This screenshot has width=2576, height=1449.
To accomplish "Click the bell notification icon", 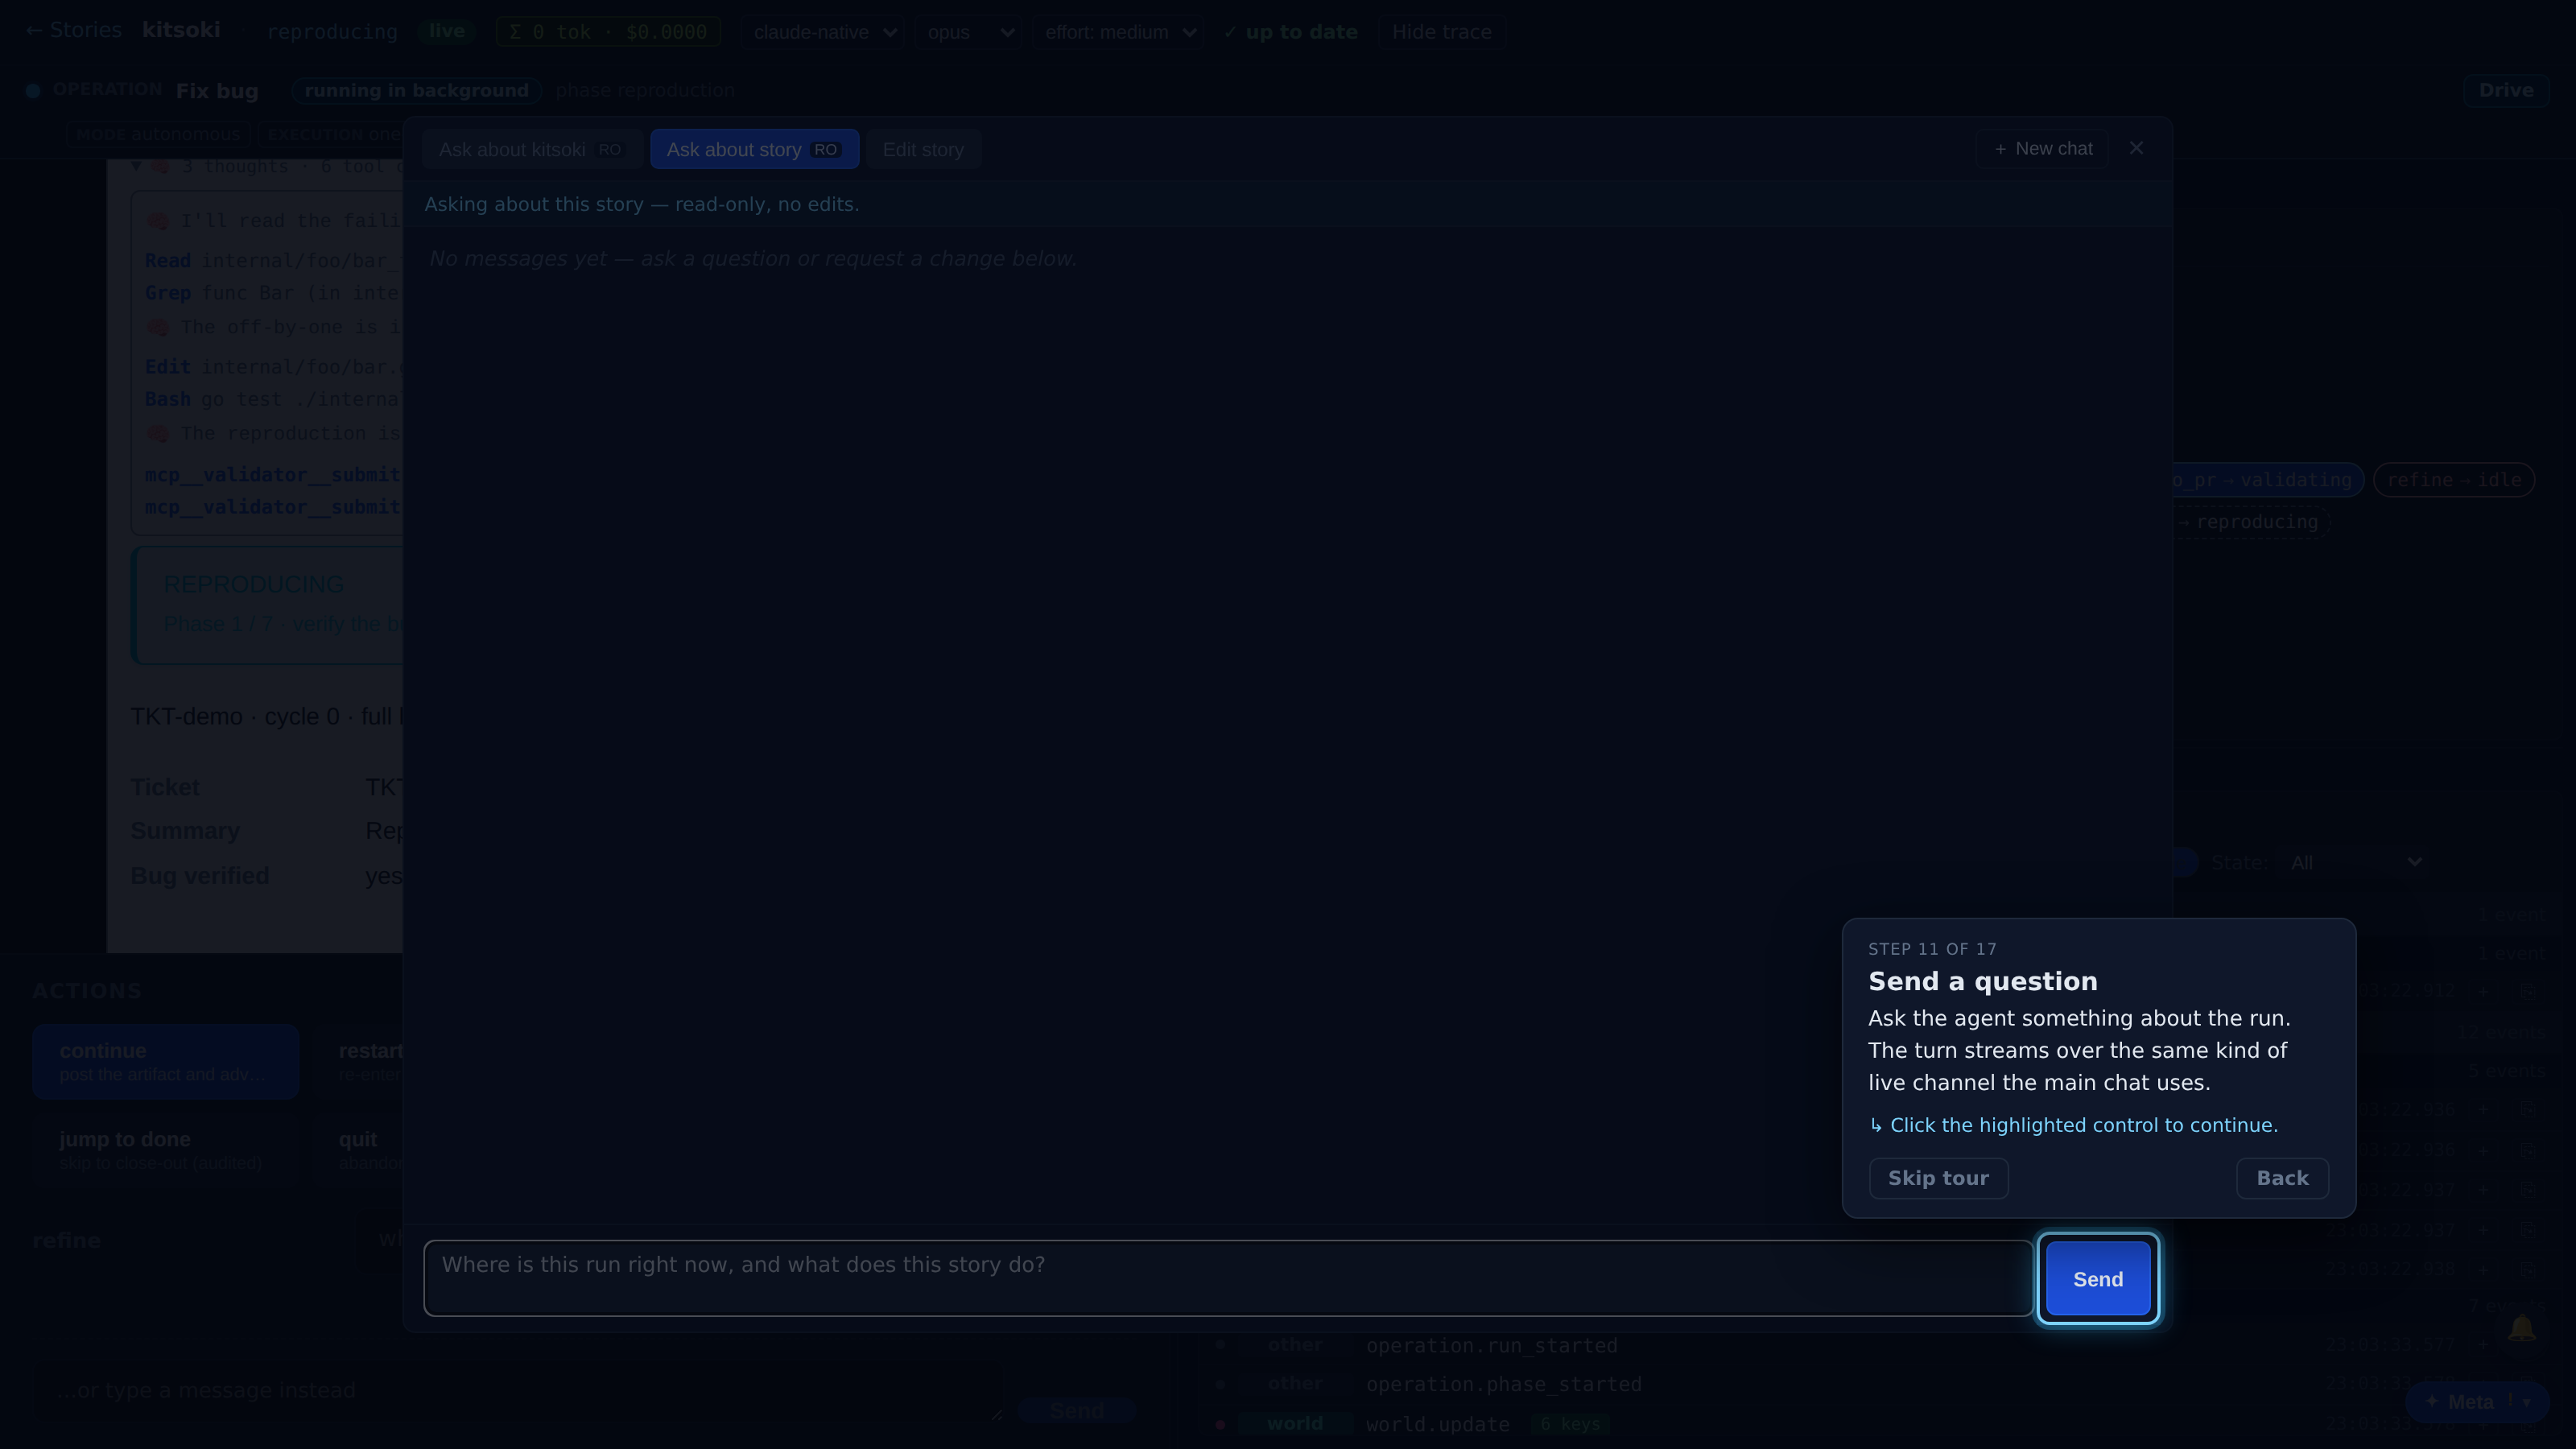I will tap(2521, 1328).
